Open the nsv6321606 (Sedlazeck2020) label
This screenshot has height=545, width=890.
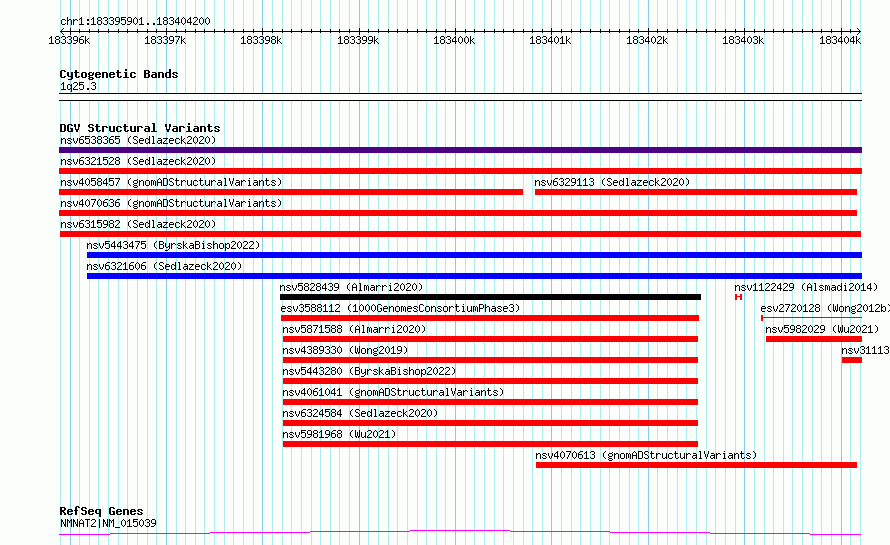(164, 266)
